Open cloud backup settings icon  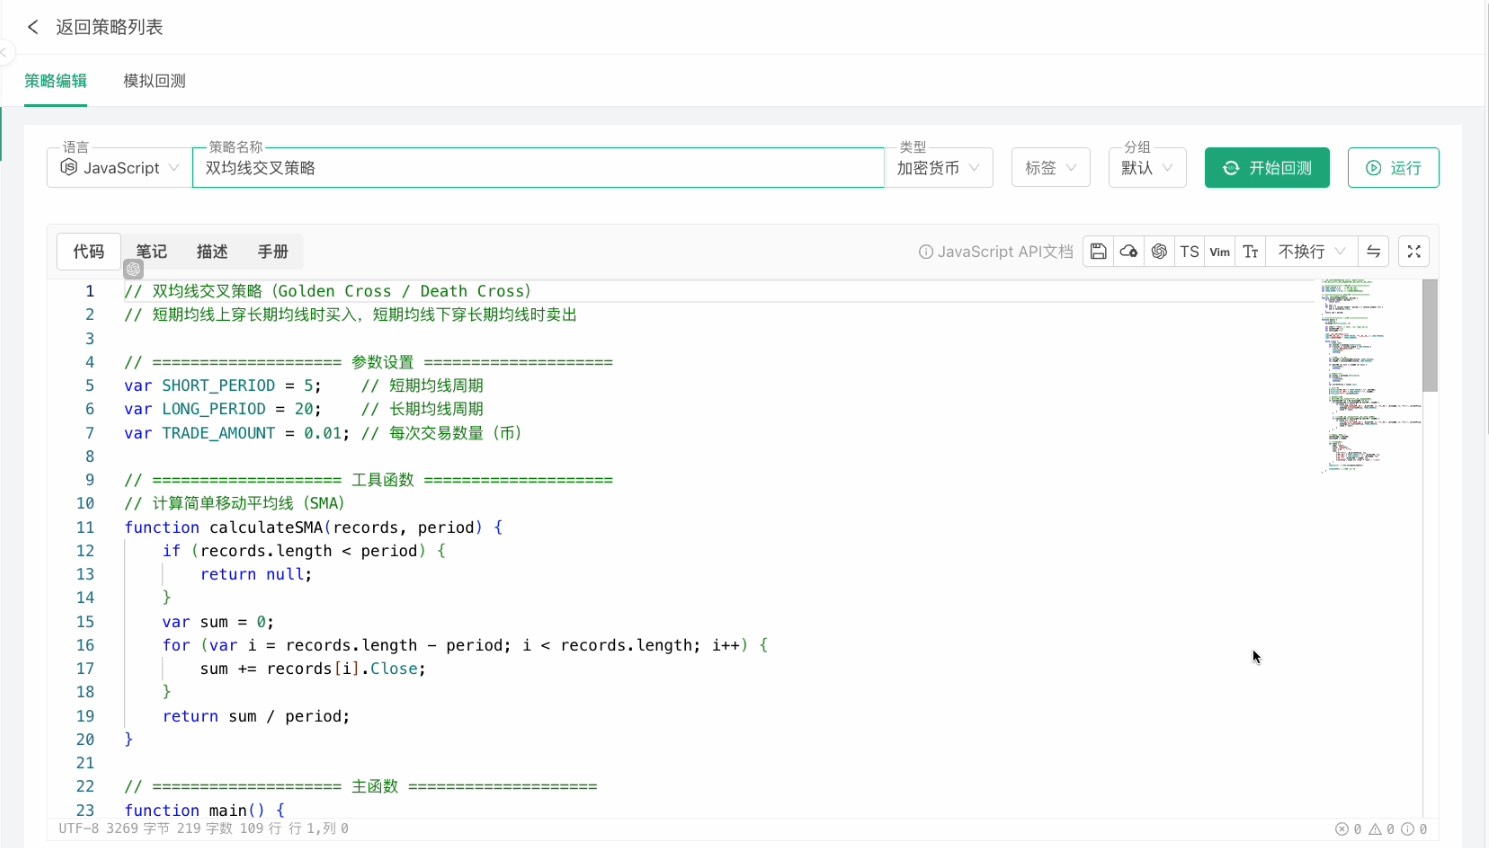click(x=1128, y=252)
